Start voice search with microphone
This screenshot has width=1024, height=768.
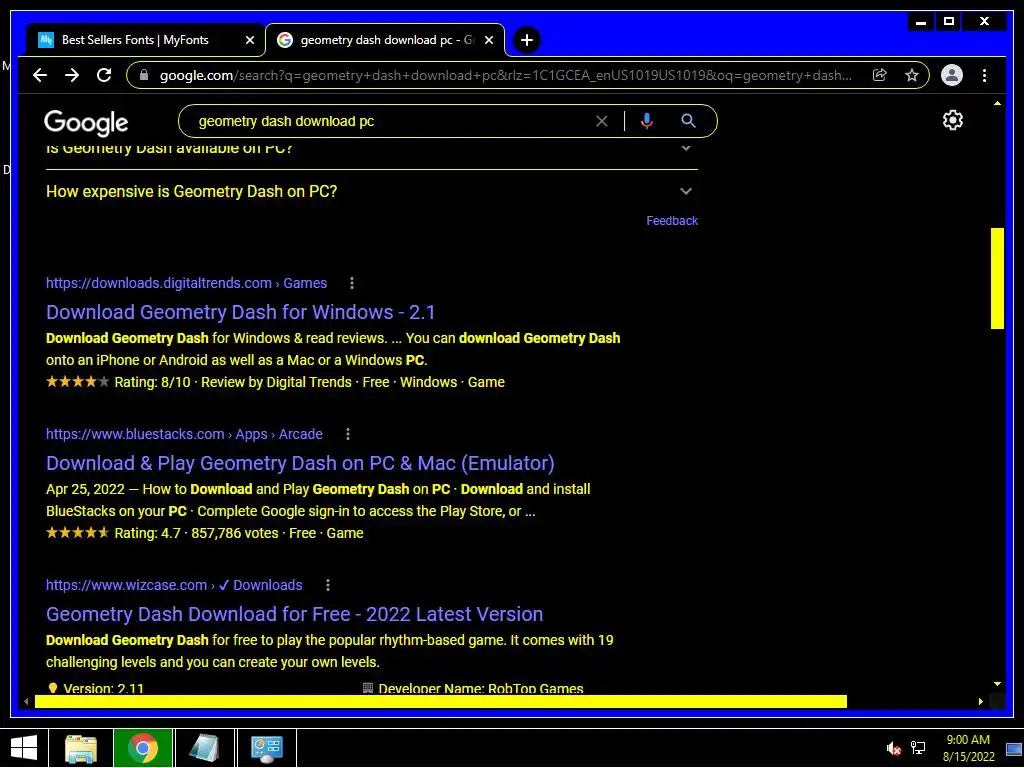[647, 121]
